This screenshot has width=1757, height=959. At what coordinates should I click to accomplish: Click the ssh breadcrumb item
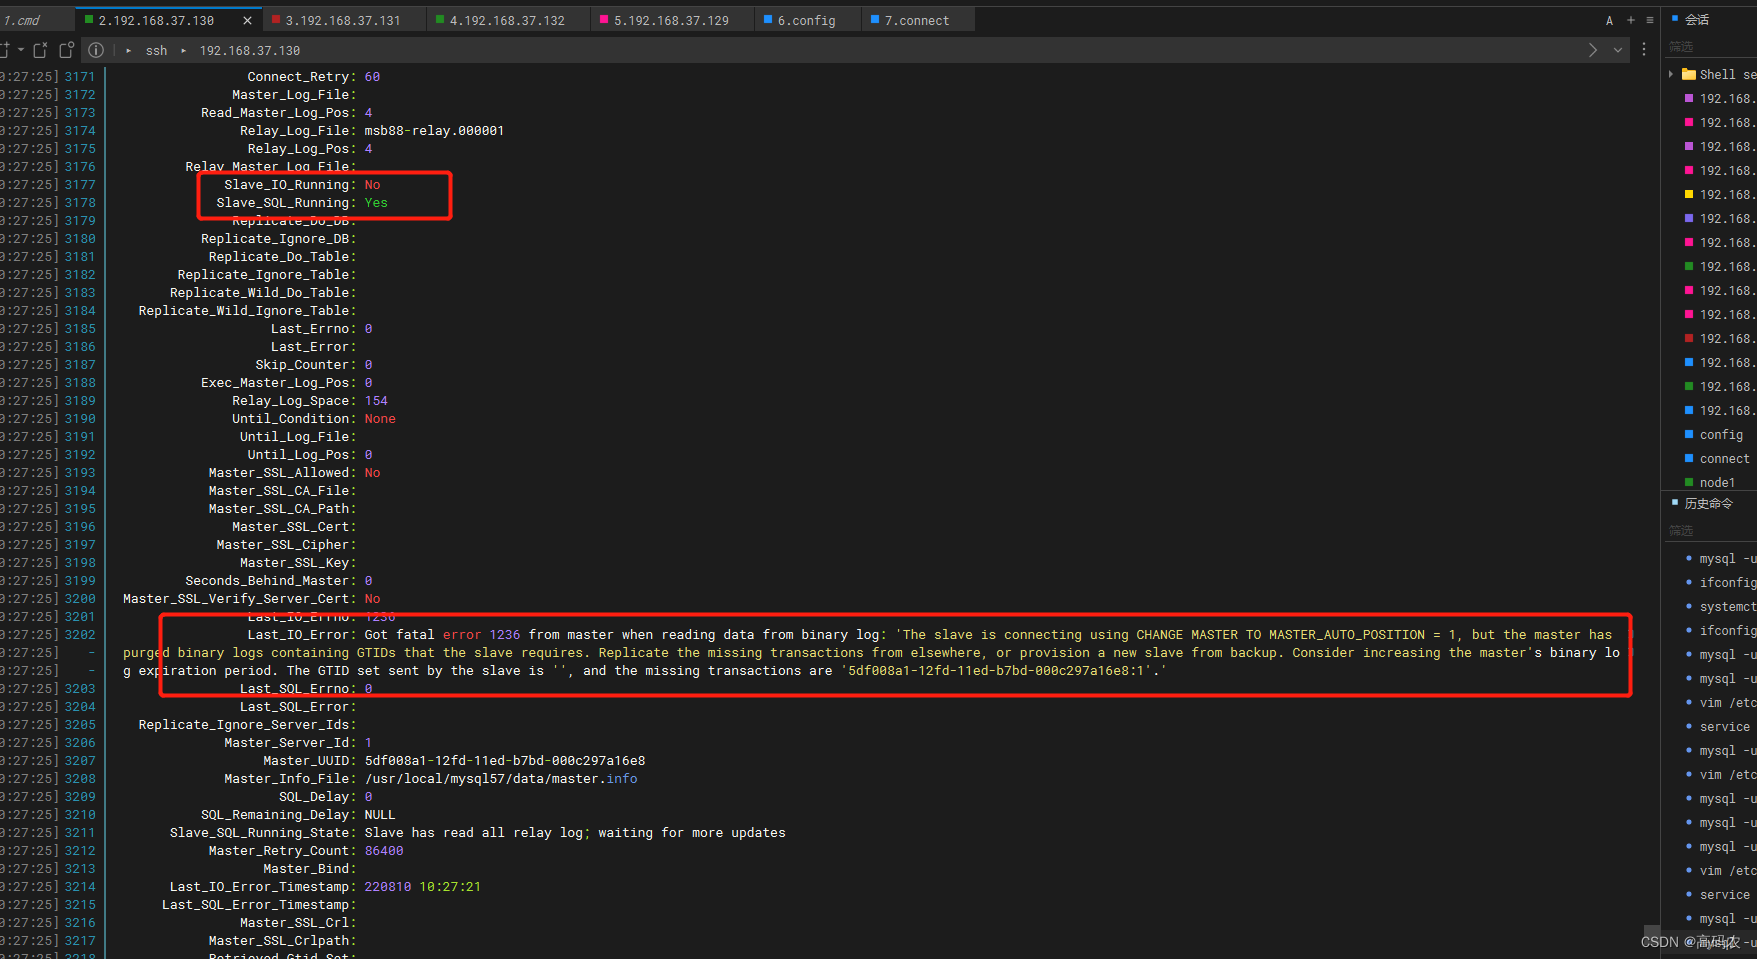[156, 50]
